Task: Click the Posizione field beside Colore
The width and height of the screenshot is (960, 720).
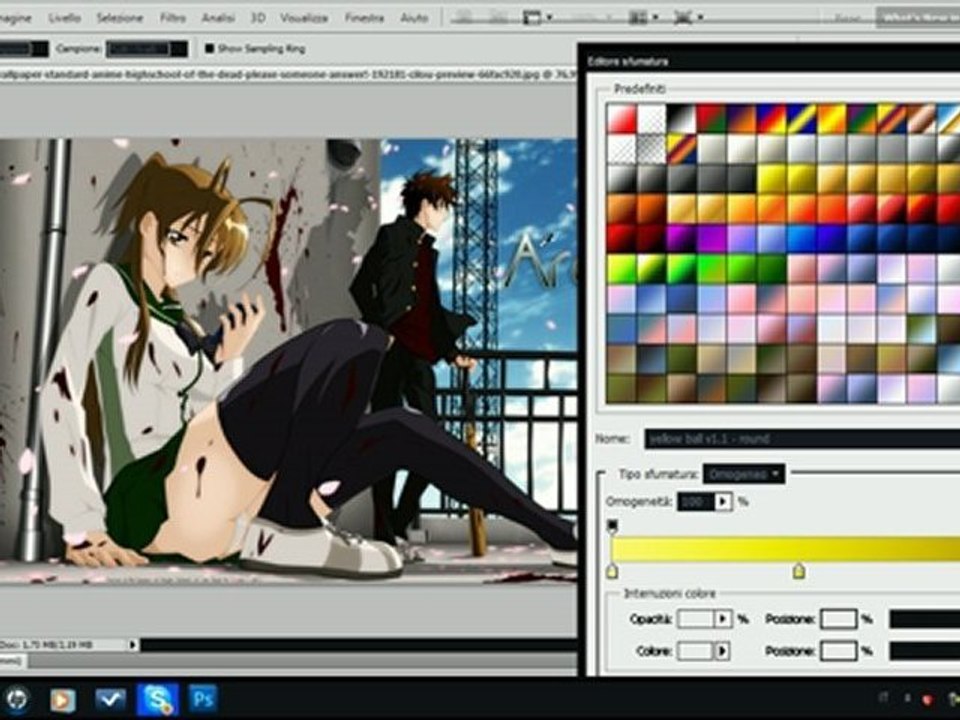Action: click(x=838, y=651)
